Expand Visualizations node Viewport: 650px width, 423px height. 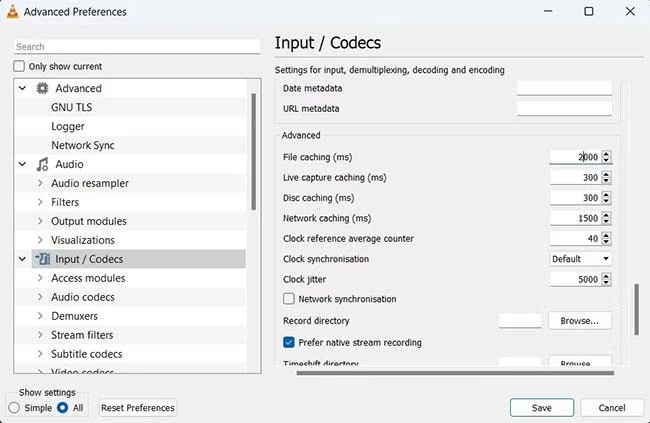coord(40,240)
